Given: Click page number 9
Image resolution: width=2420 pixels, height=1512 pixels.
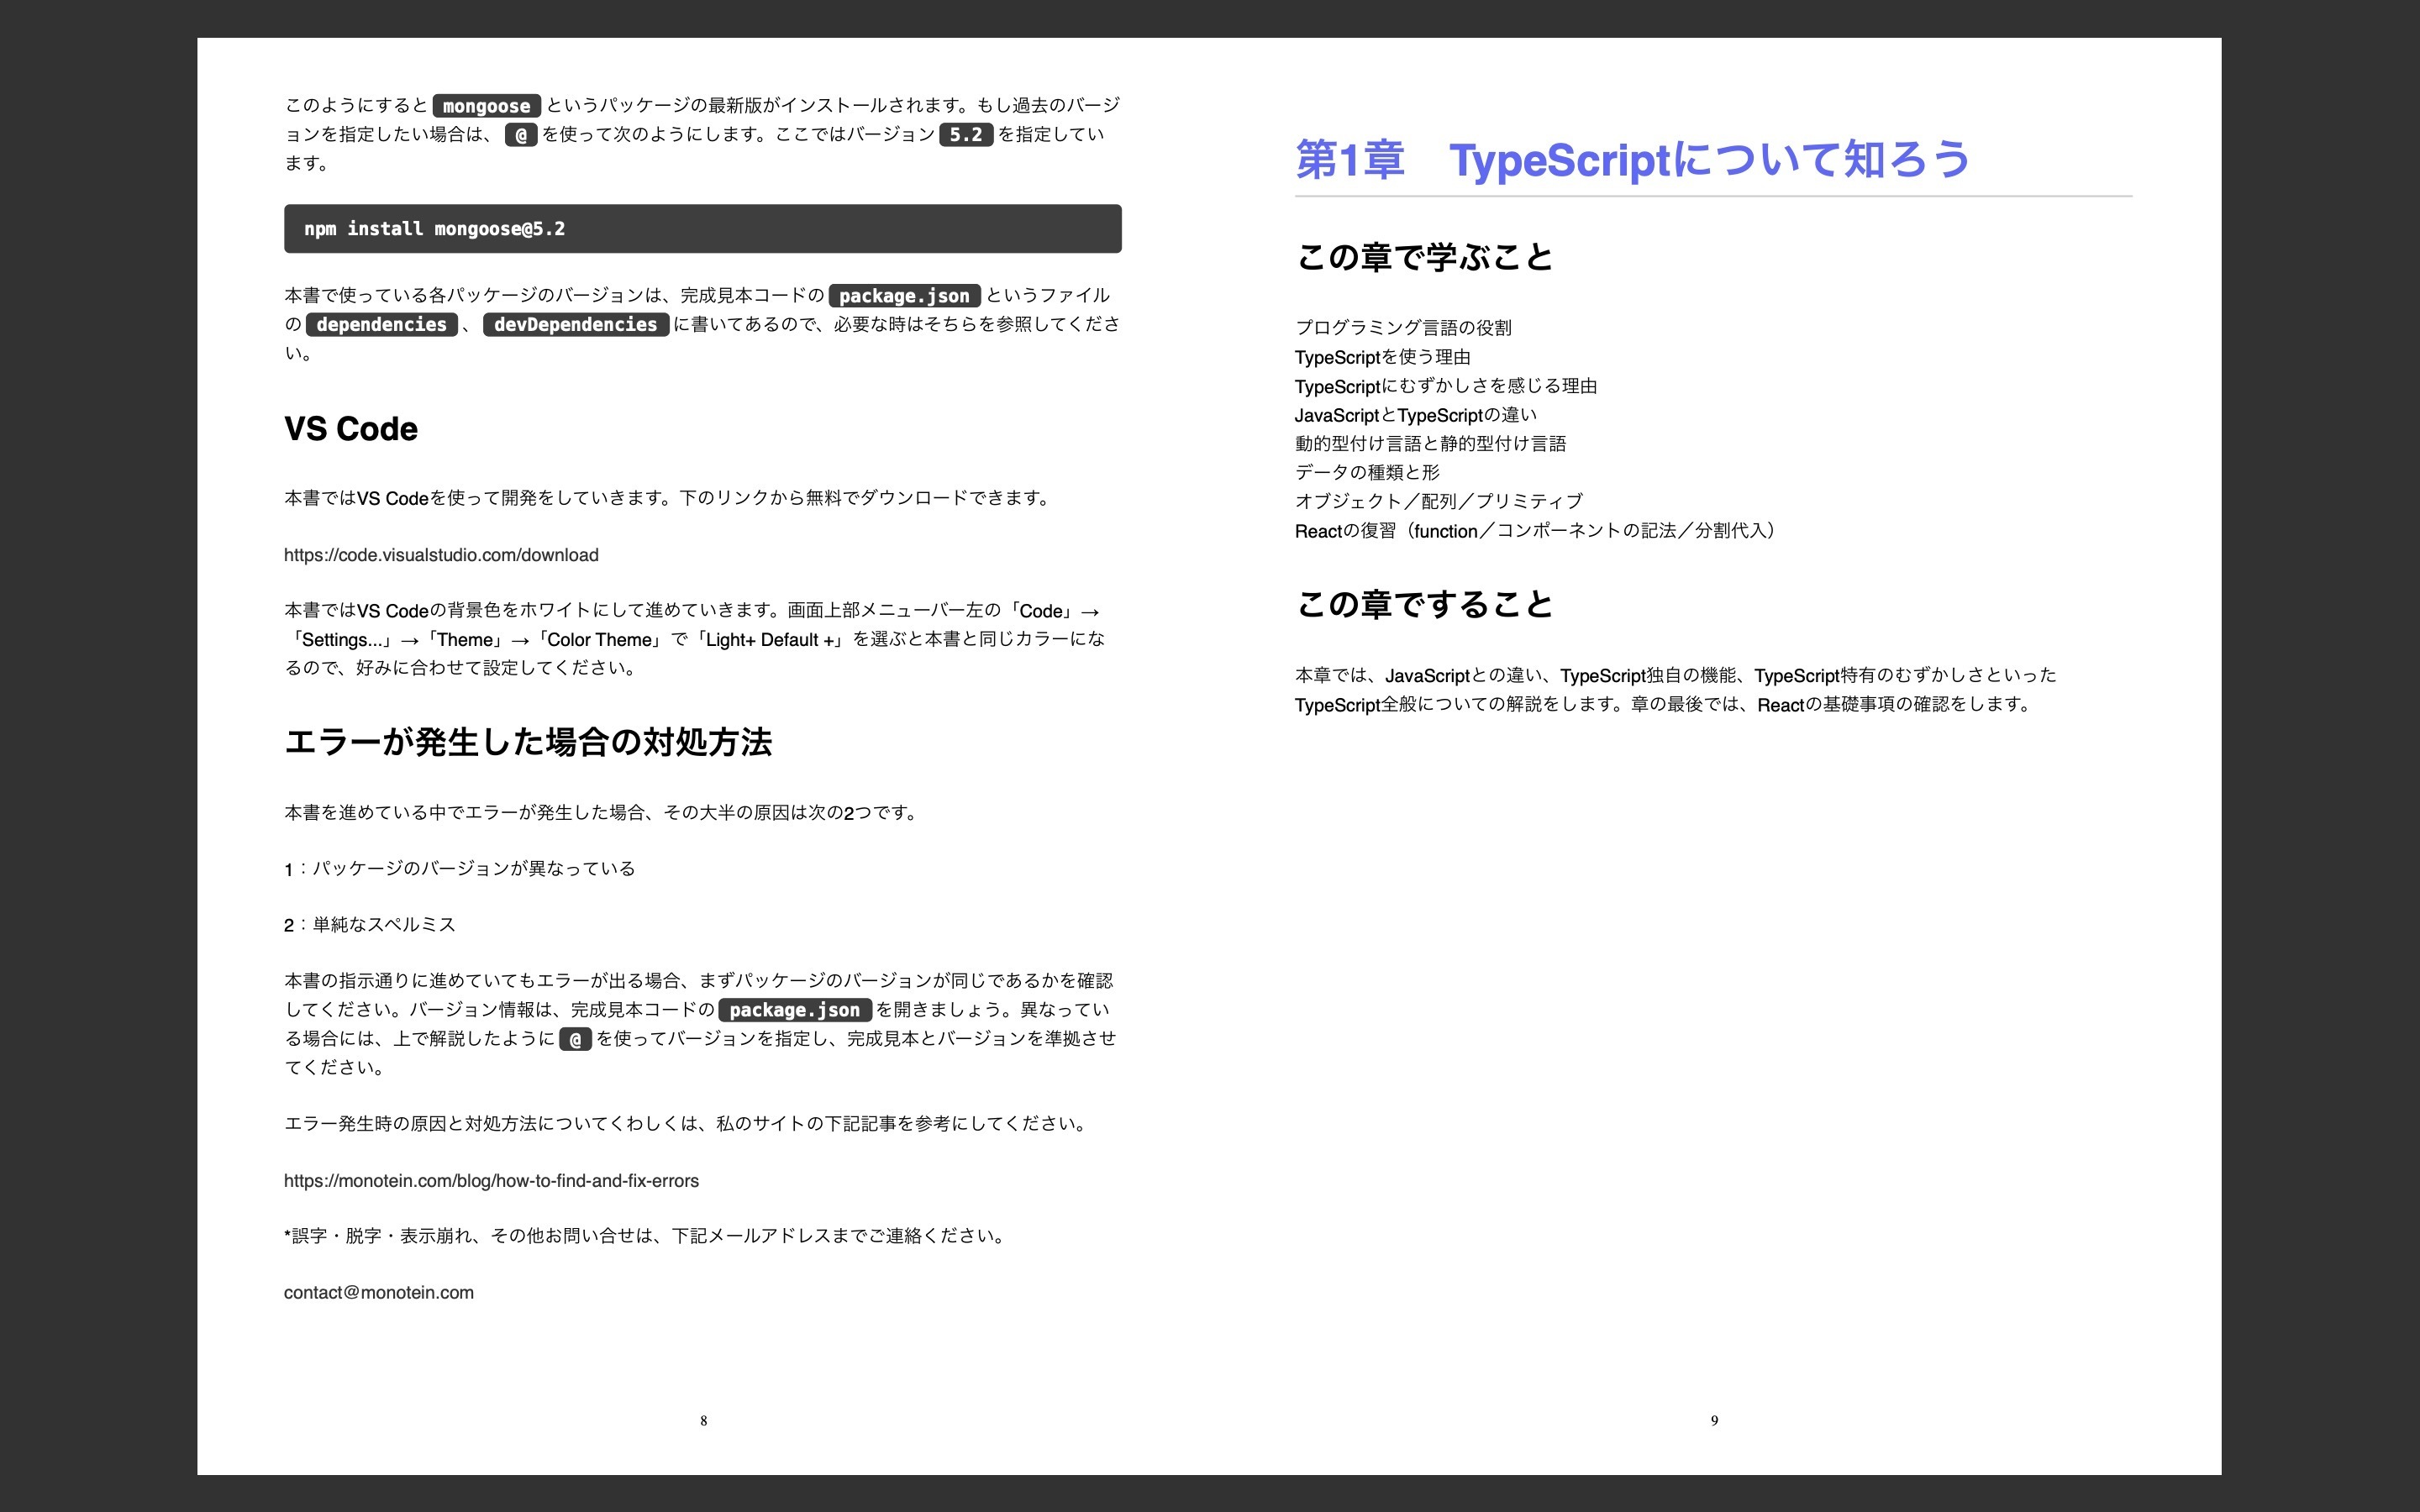Looking at the screenshot, I should click(x=1714, y=1419).
